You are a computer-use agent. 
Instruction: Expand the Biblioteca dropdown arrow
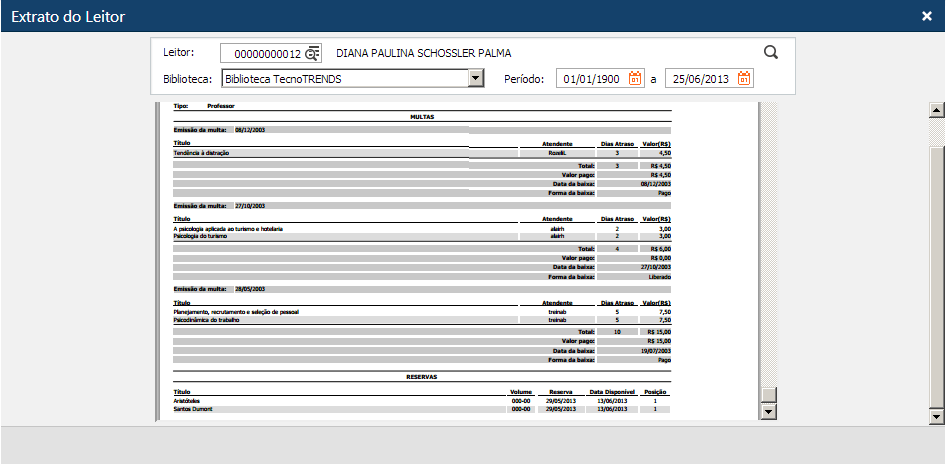point(475,79)
